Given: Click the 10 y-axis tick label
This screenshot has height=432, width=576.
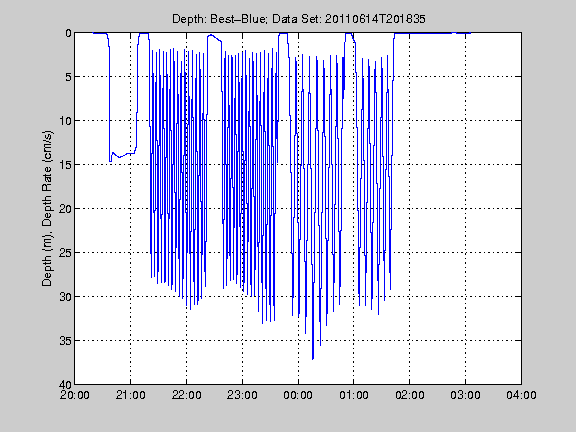Looking at the screenshot, I should (65, 121).
